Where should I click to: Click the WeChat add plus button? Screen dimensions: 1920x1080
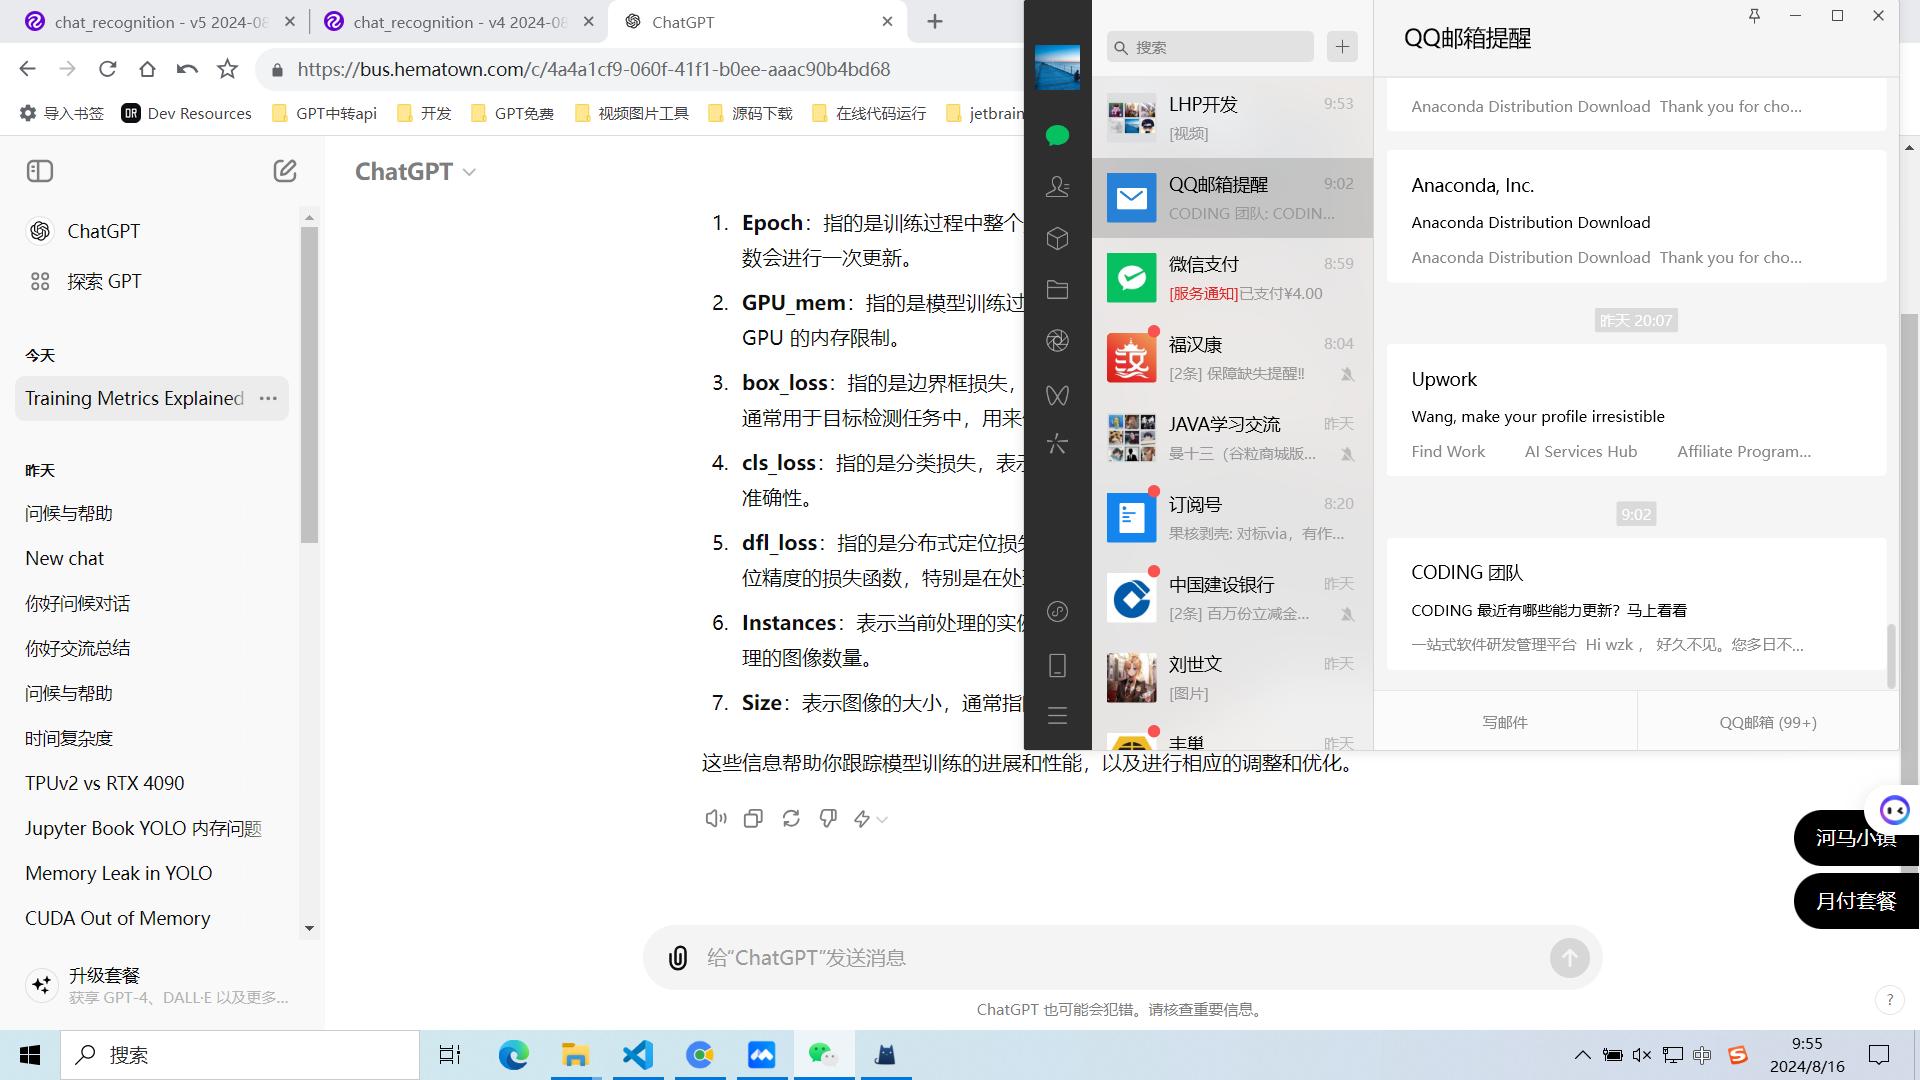[x=1342, y=46]
